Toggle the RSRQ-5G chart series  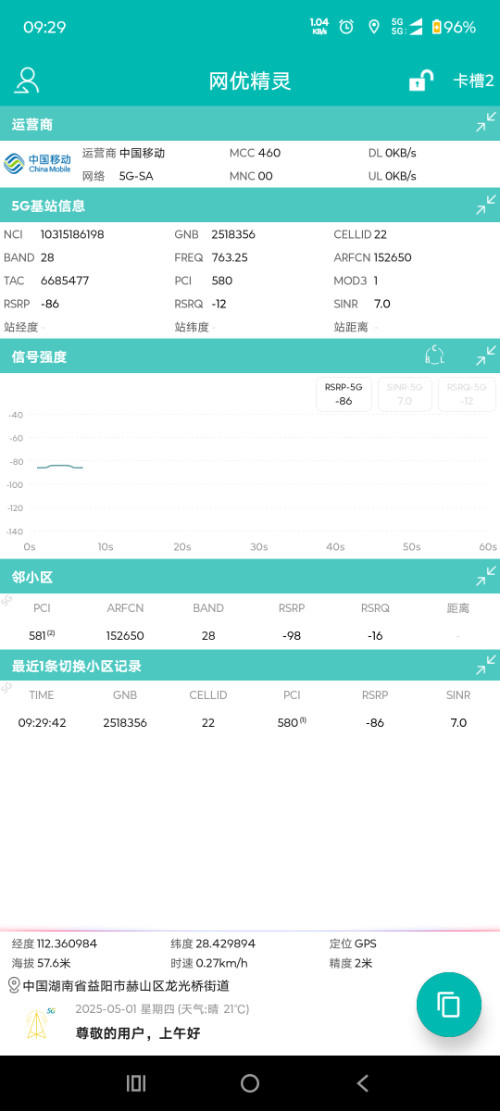[x=467, y=394]
